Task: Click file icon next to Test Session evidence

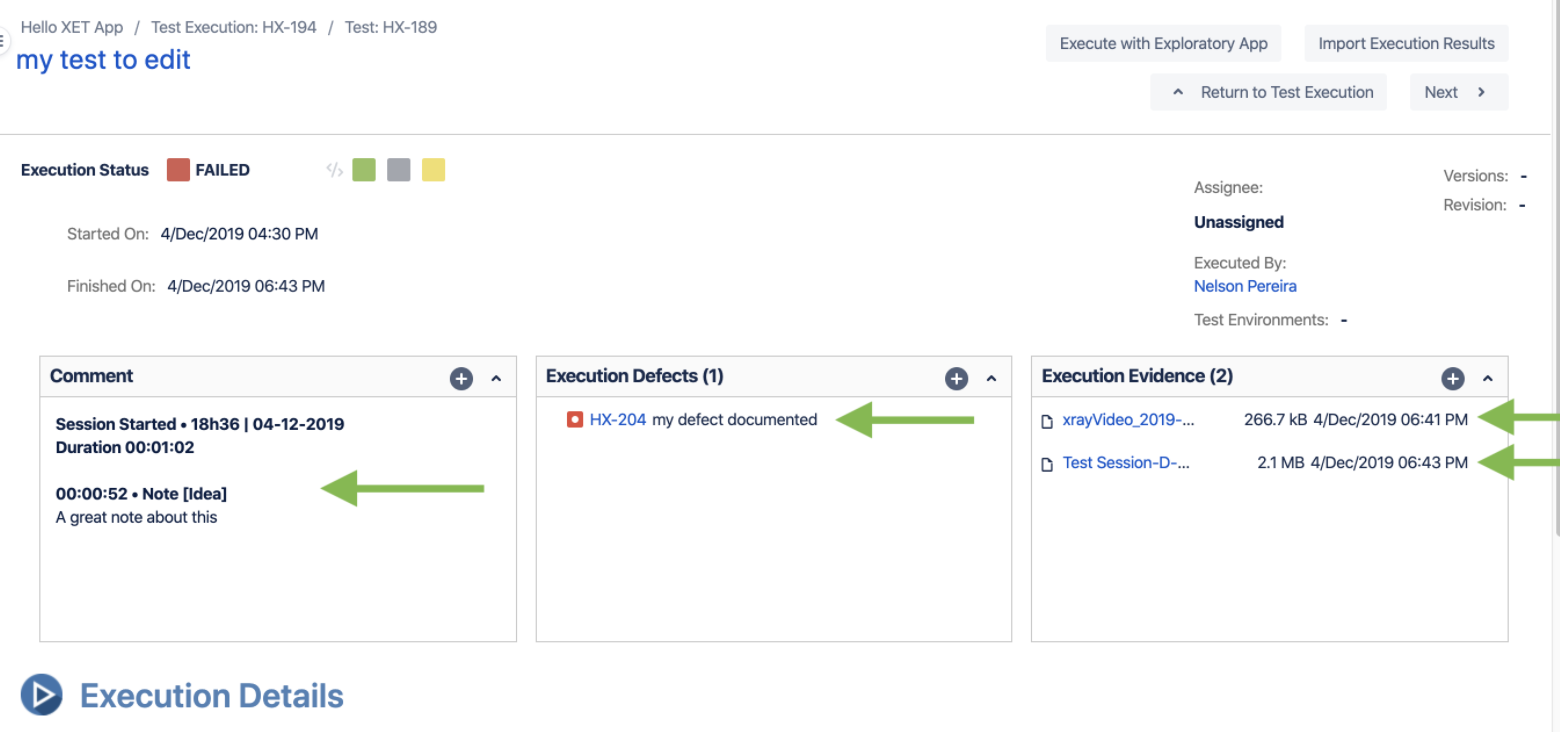Action: pyautogui.click(x=1047, y=464)
